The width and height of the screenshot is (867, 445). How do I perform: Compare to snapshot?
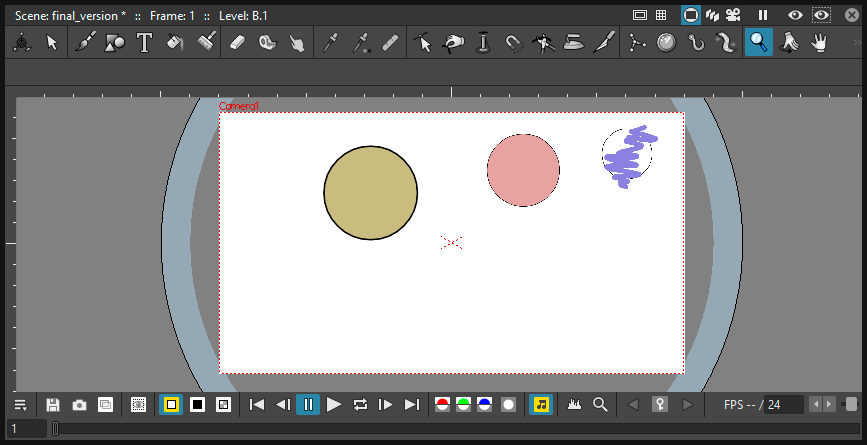click(105, 405)
